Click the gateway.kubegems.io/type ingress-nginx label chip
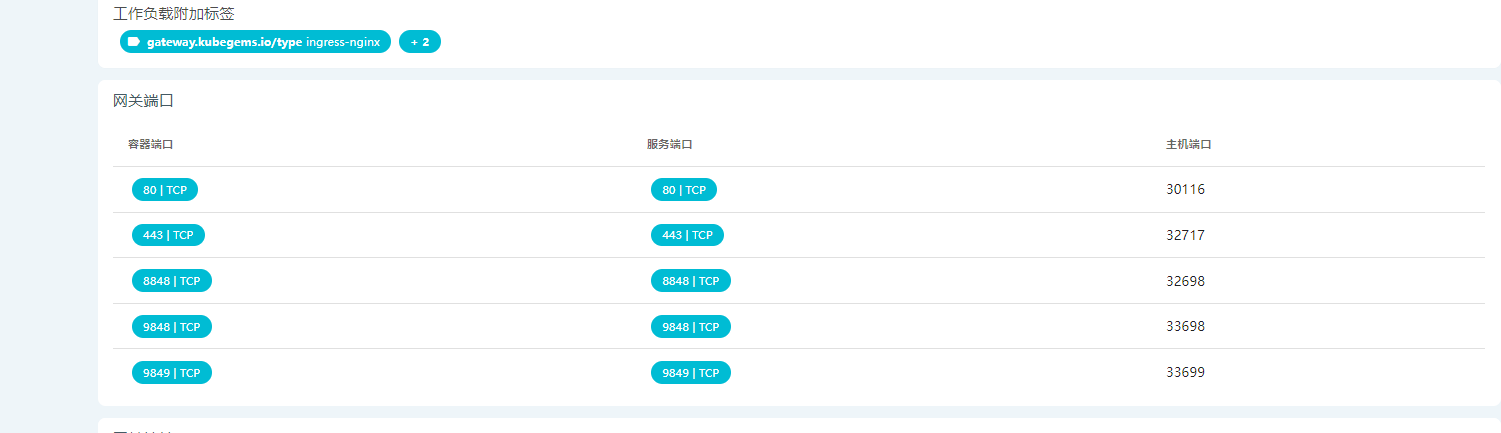Screen dimensions: 1501x433 [x=255, y=42]
